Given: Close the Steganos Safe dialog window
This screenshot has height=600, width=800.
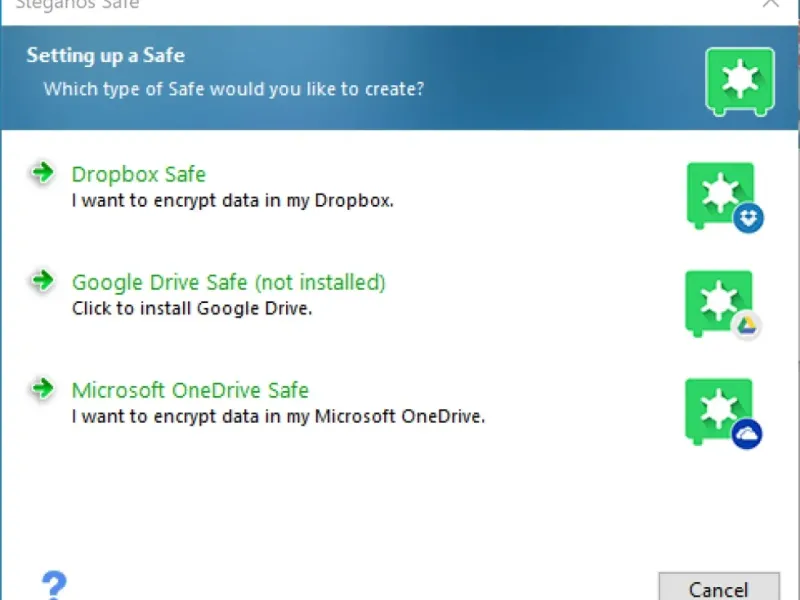Looking at the screenshot, I should tap(770, 4).
